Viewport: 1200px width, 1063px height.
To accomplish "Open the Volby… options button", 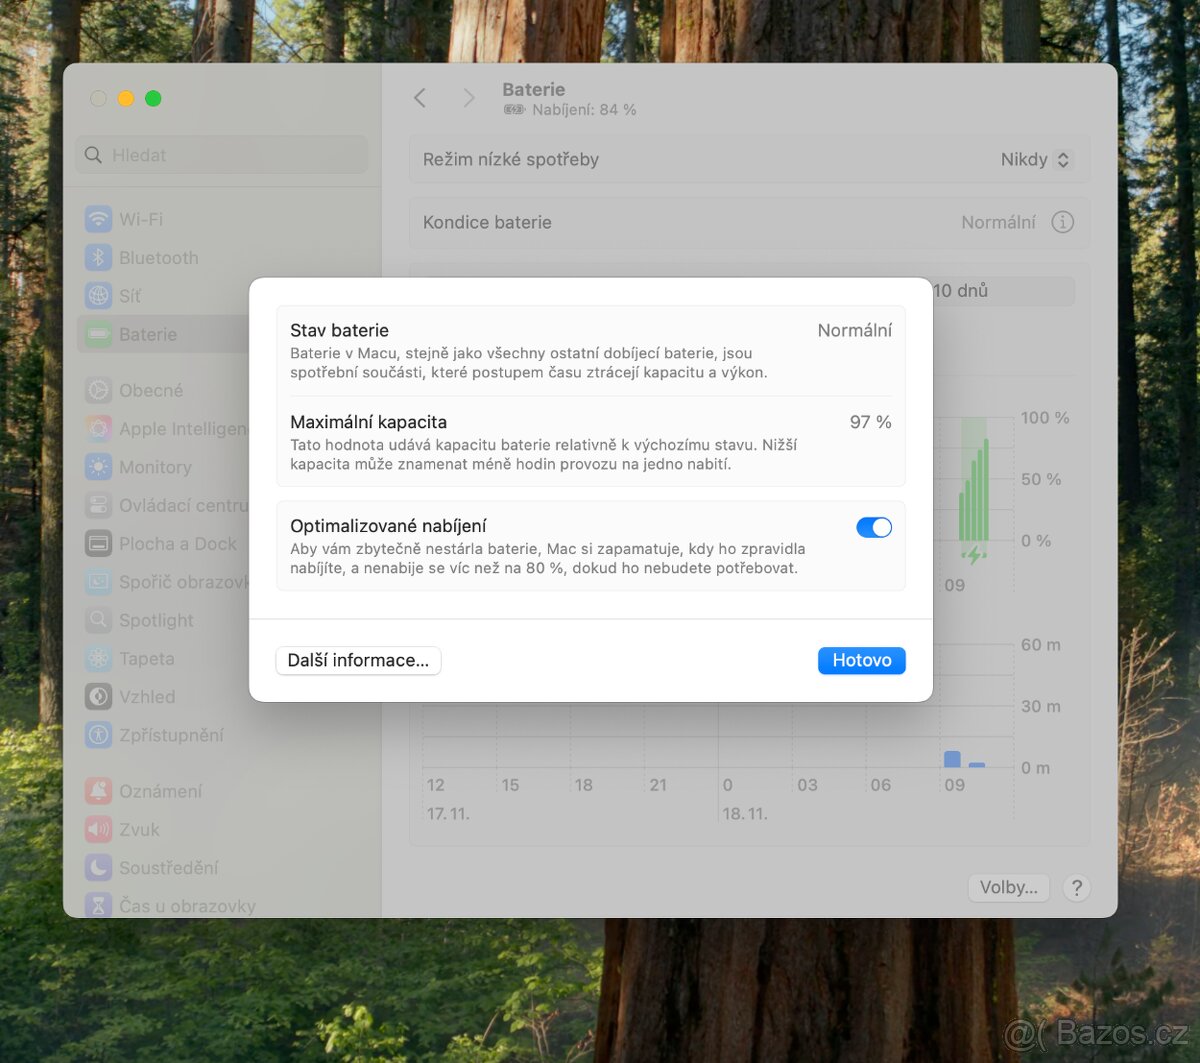I will [1008, 887].
